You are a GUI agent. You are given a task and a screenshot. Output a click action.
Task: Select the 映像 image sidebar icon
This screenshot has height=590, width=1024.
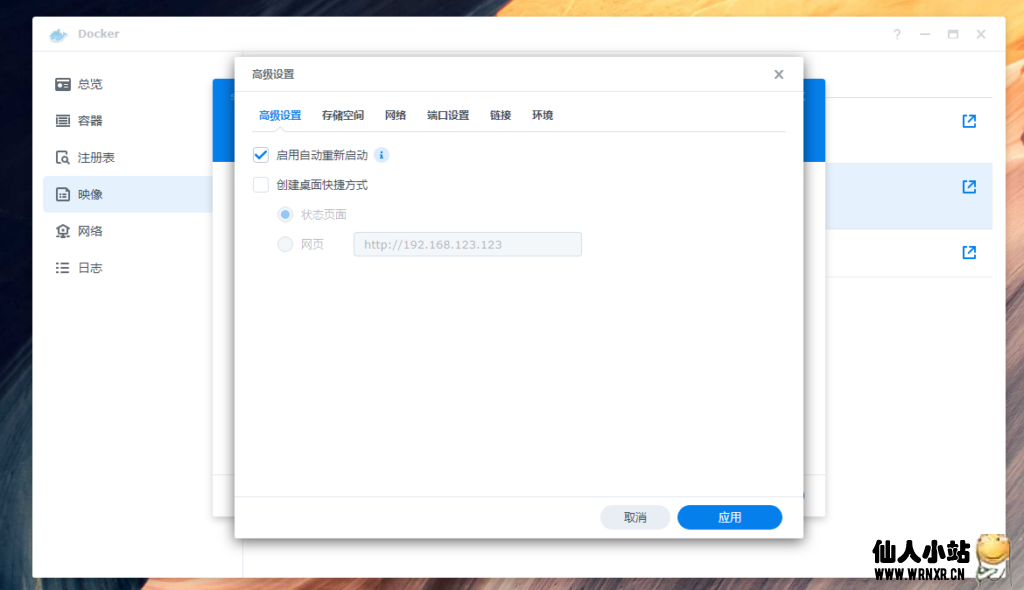click(63, 195)
